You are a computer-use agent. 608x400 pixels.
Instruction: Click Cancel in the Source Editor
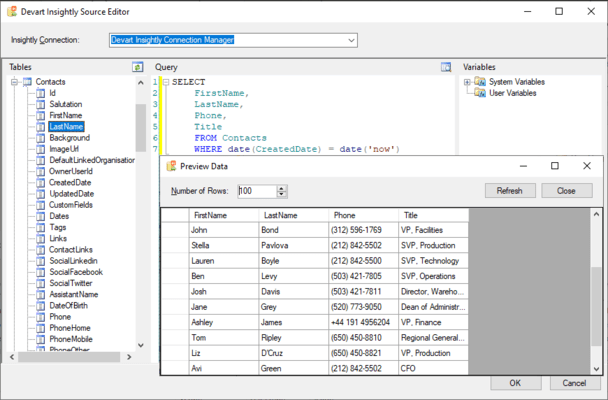coord(574,383)
